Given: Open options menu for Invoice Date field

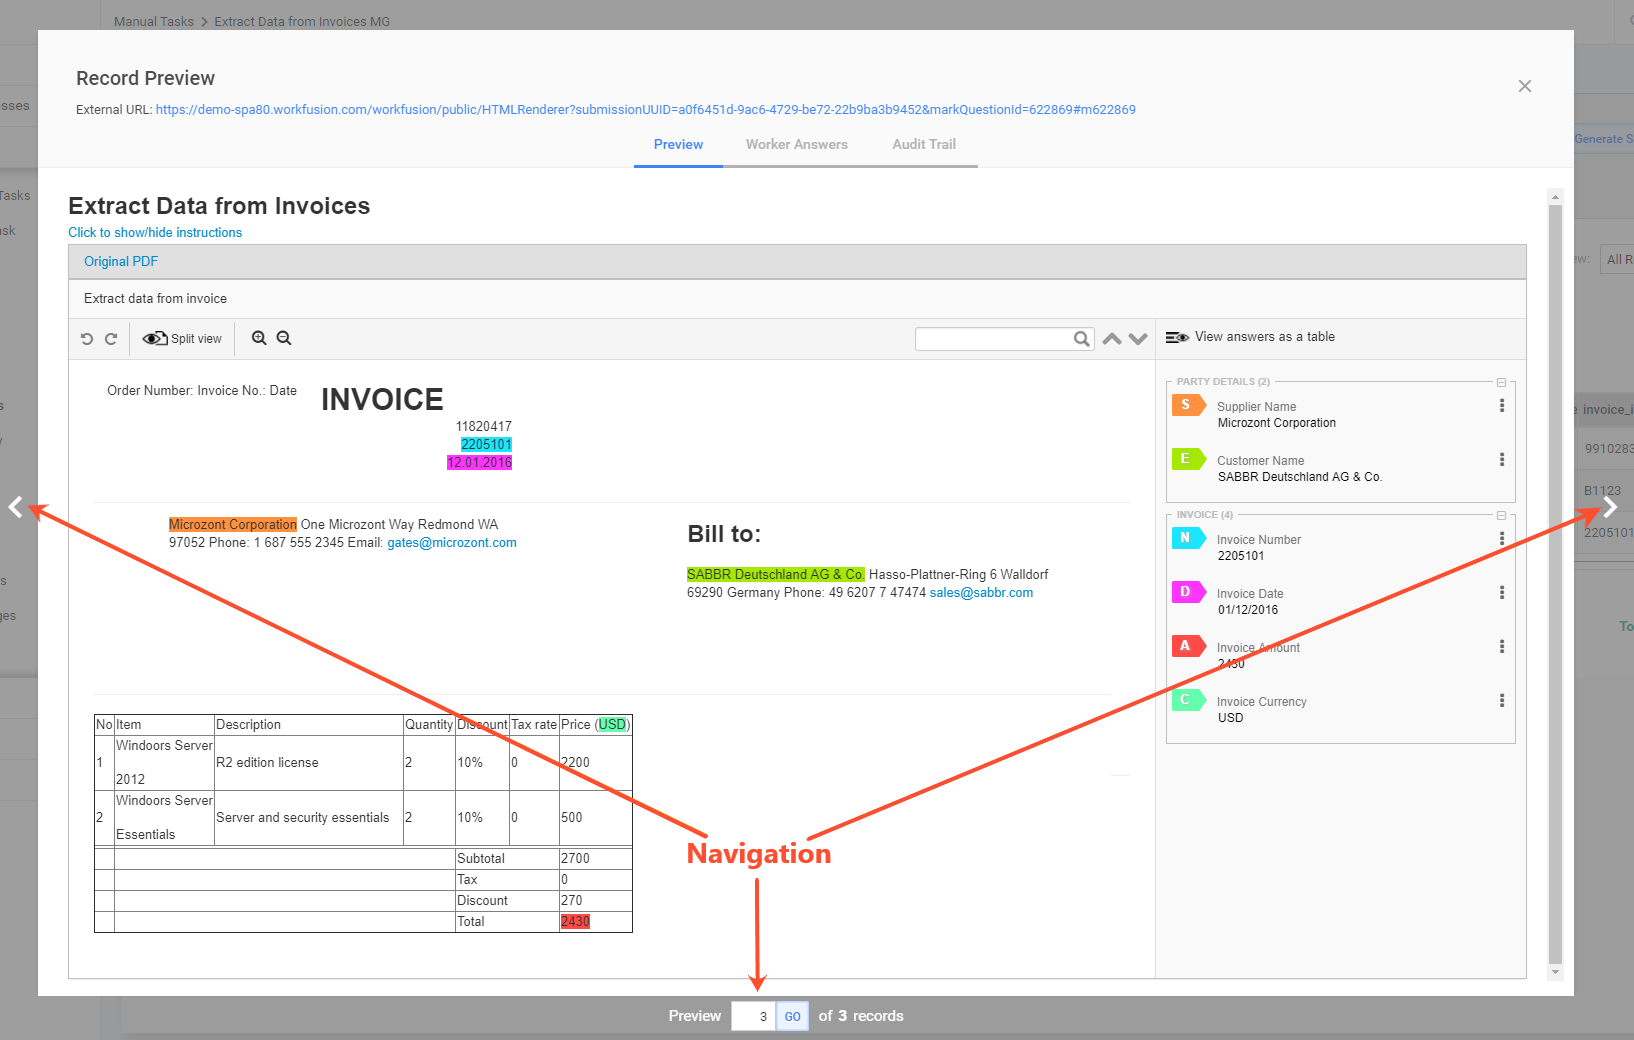Looking at the screenshot, I should click(x=1501, y=593).
